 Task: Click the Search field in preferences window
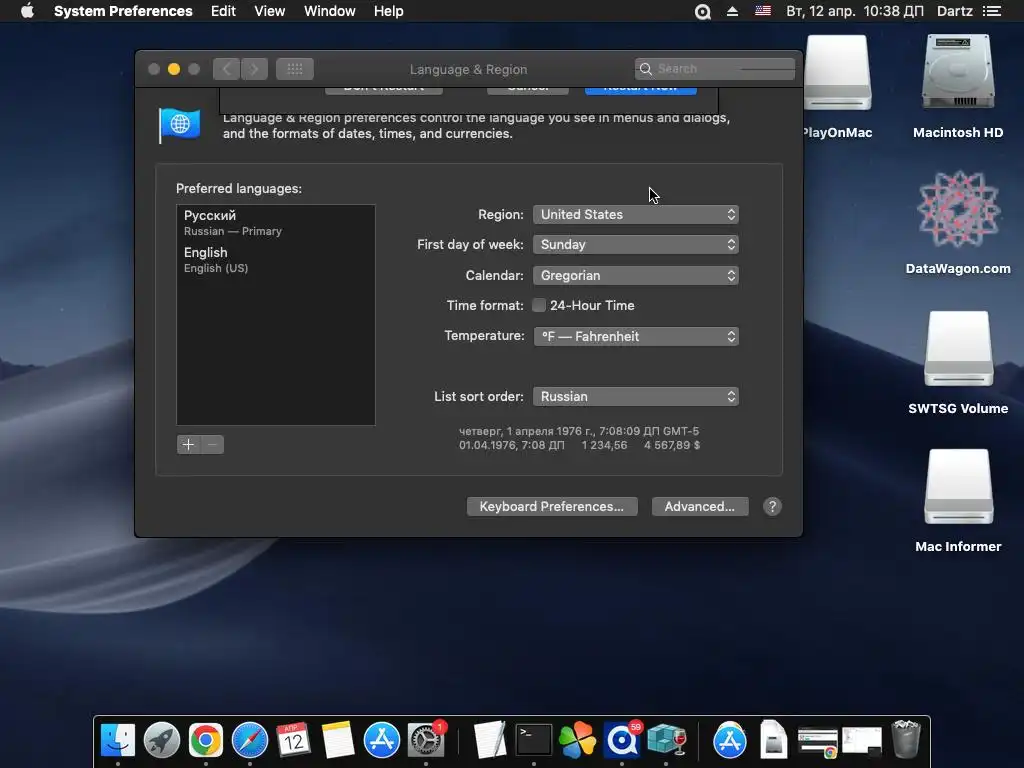[x=714, y=69]
